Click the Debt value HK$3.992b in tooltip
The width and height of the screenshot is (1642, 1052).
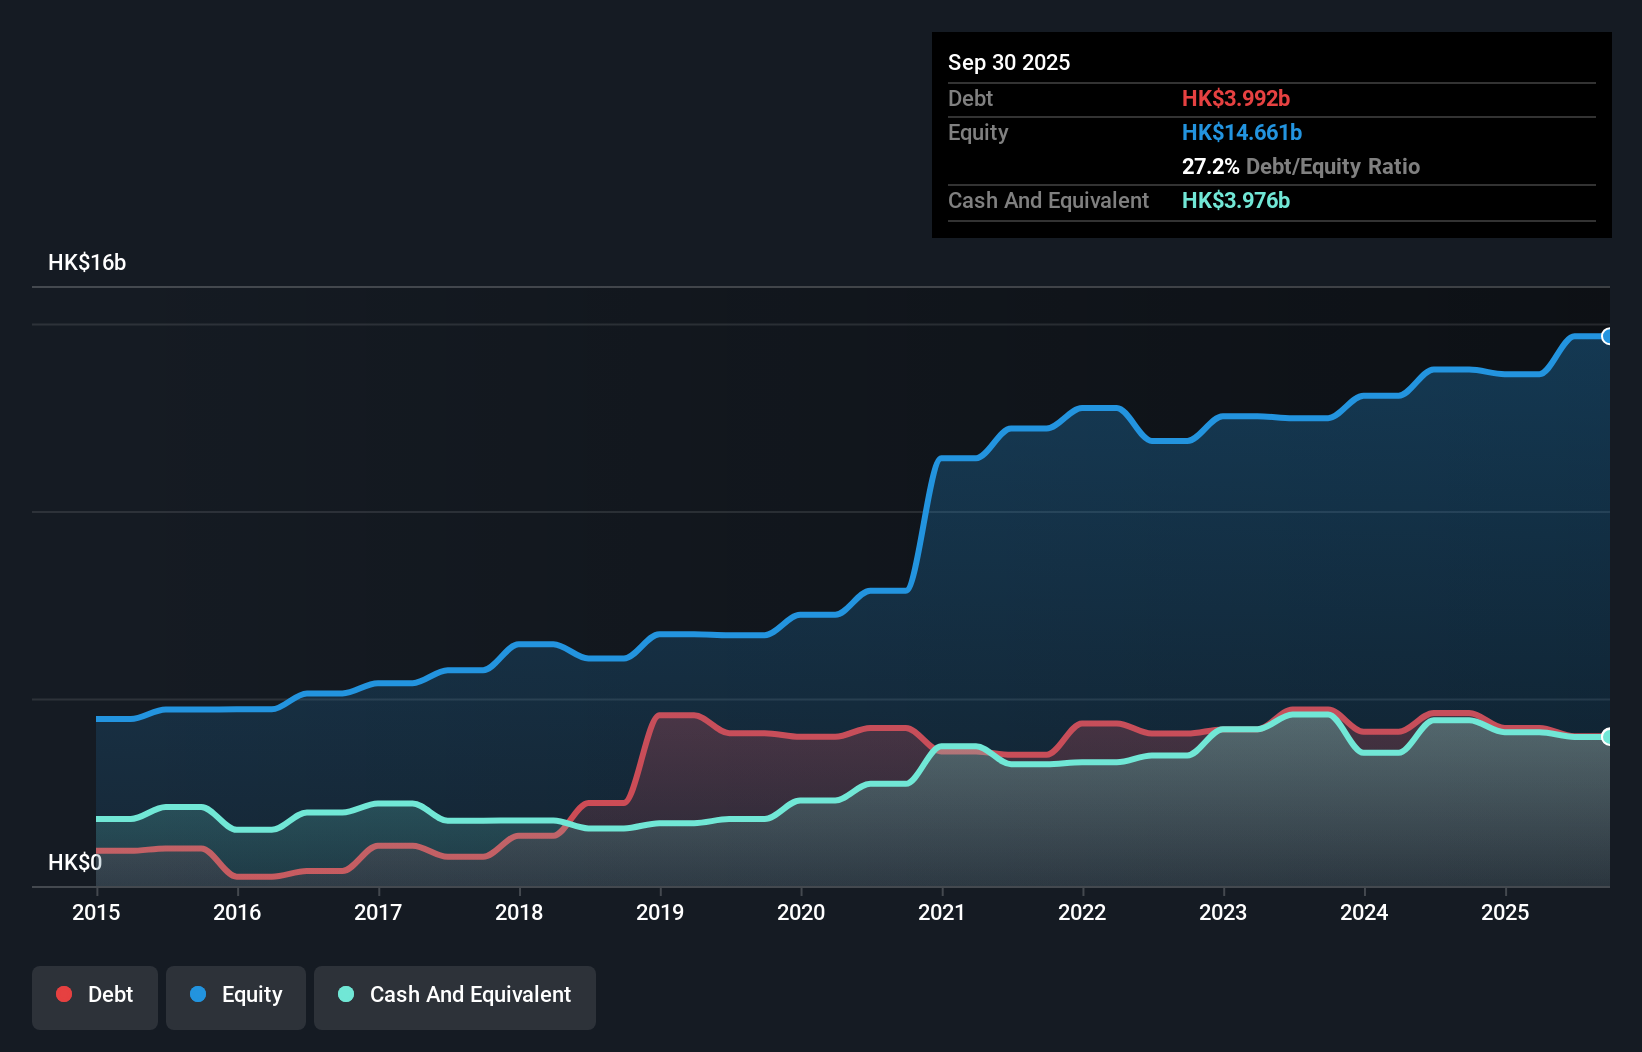click(1237, 98)
